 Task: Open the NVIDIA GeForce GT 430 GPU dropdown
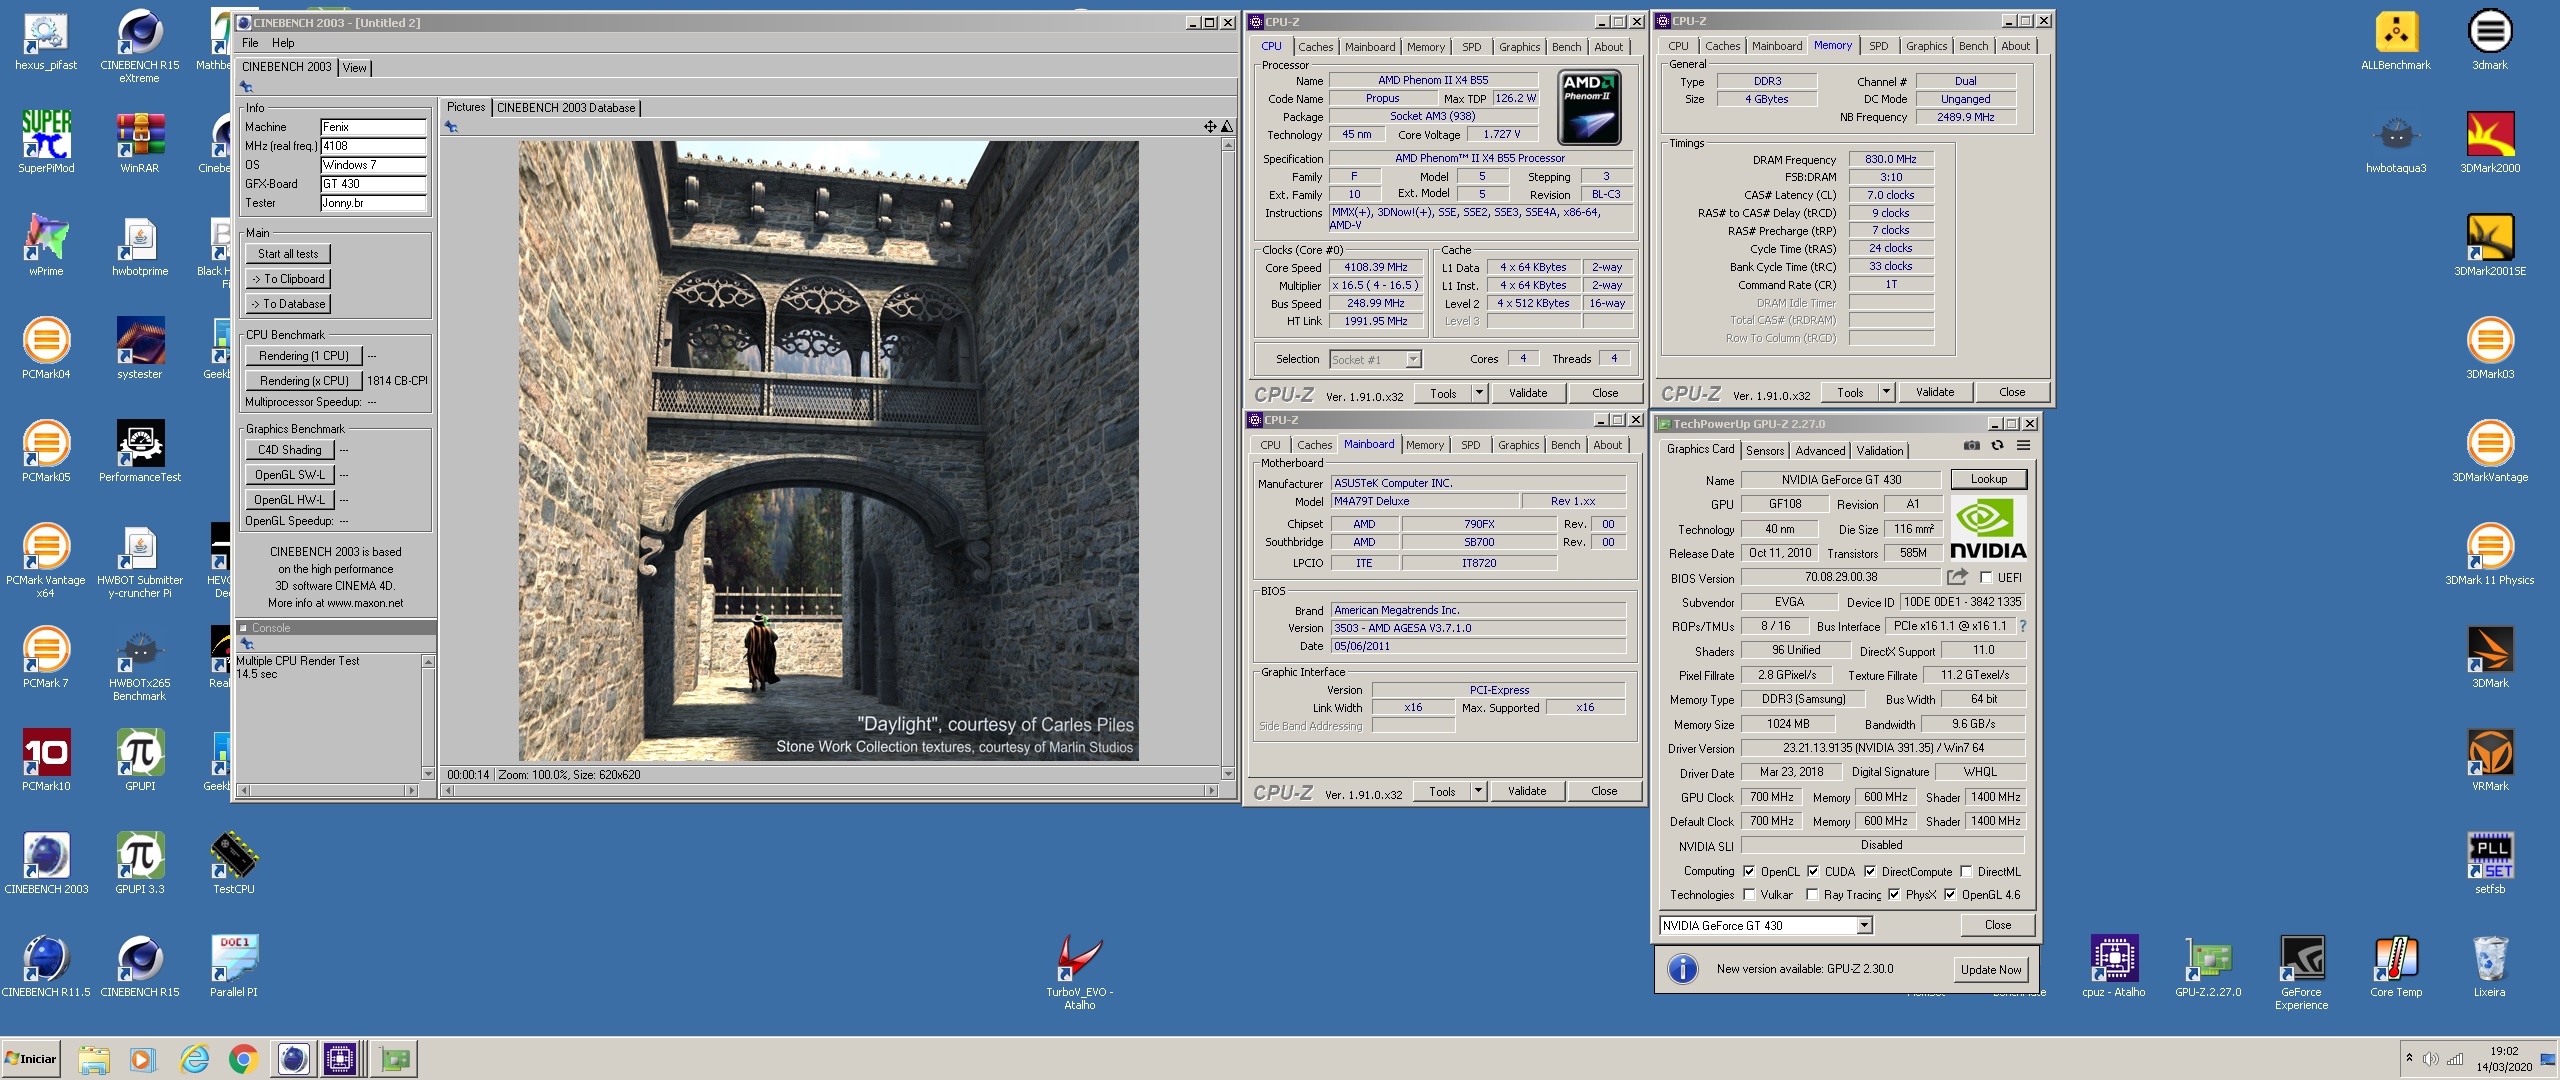coord(1864,926)
